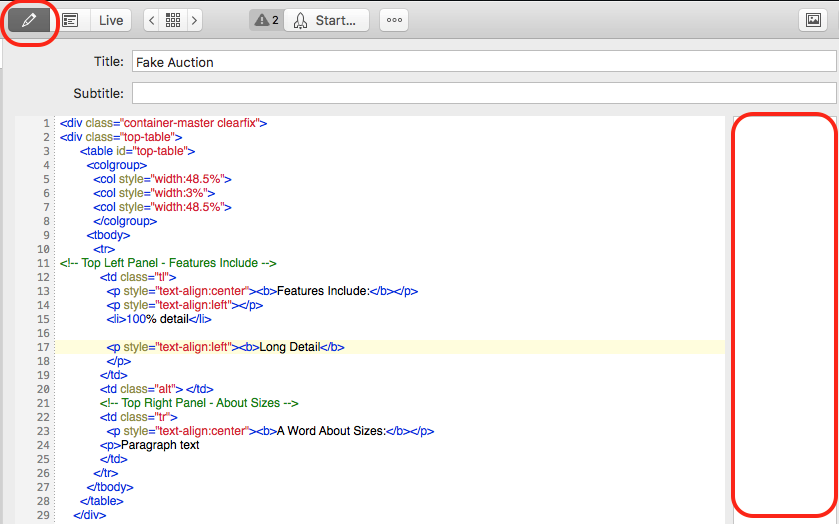Open the image panel icon
This screenshot has width=839, height=524.
[x=813, y=20]
